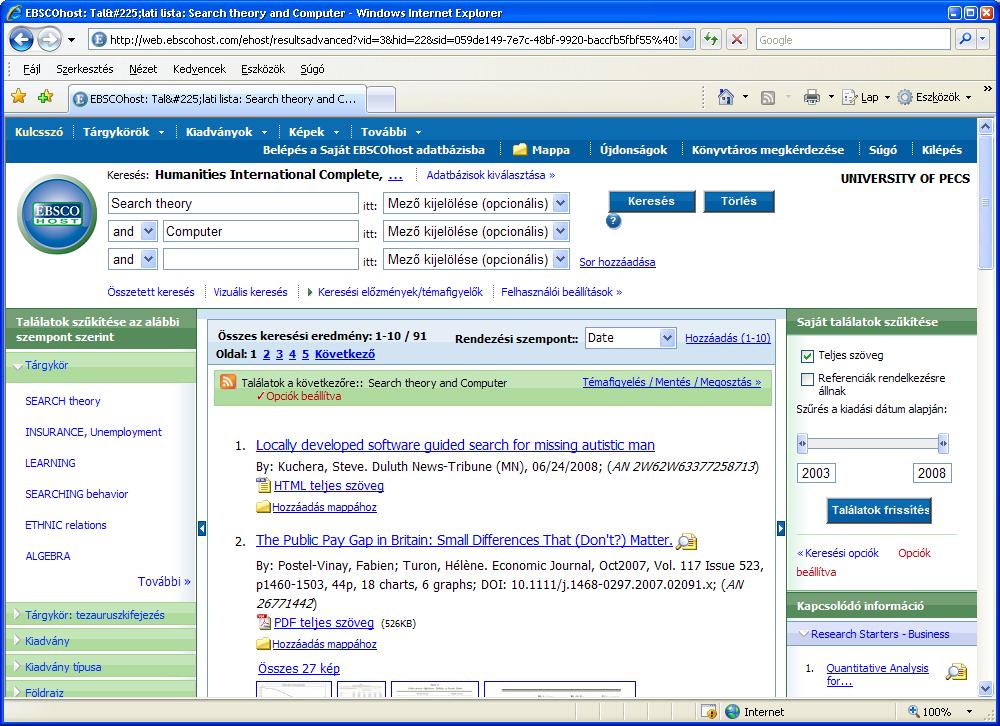
Task: Click the Találatok frissítése button
Action: point(879,510)
